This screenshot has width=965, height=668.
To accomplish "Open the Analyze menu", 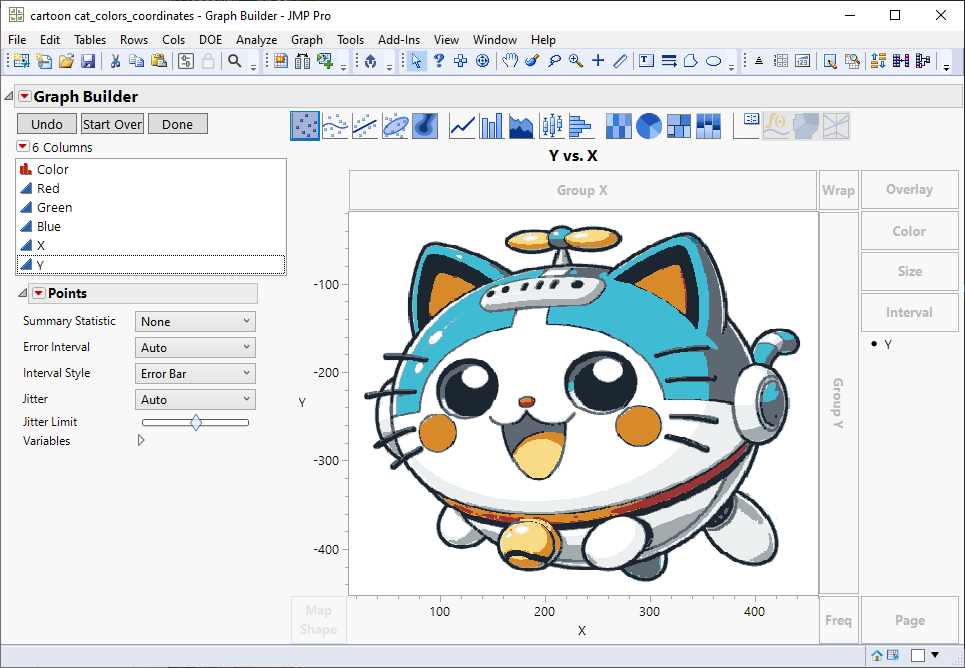I will pos(256,40).
